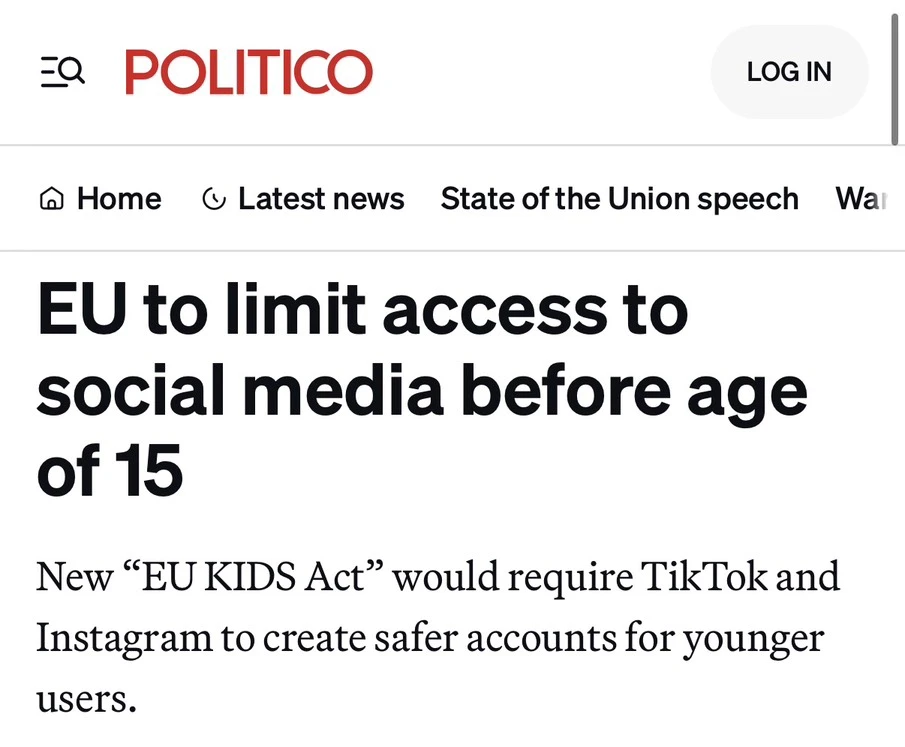Select State of the Union speech tab
Viewport: 905px width, 747px height.
[x=619, y=199]
